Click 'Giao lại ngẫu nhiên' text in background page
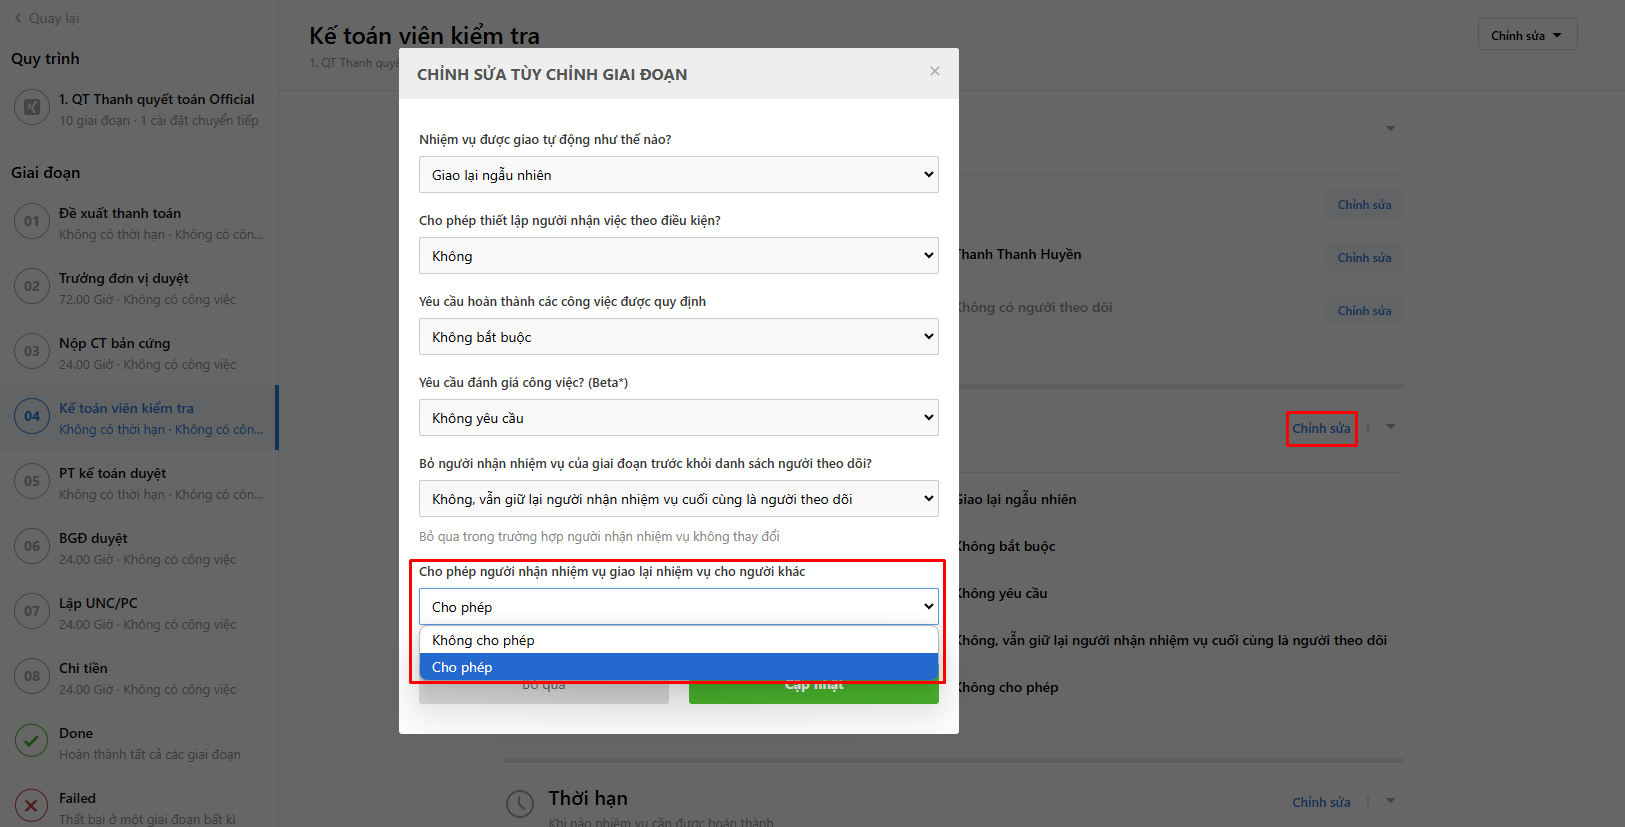 [1017, 499]
